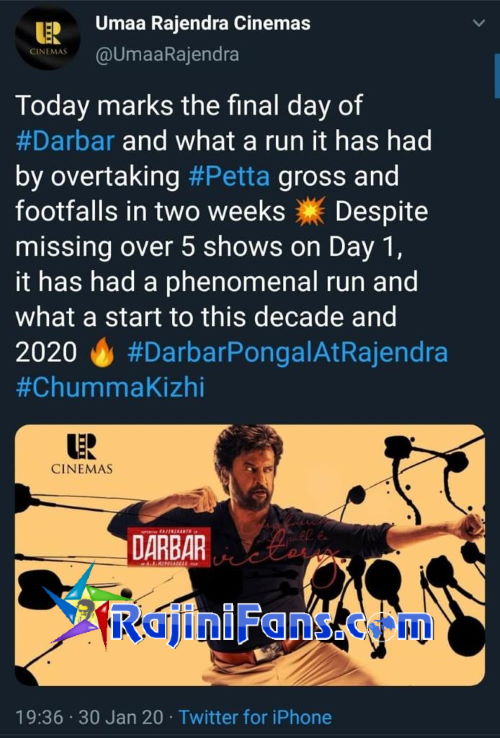
Task: Expand the tweet options chevron
Action: coord(478,23)
